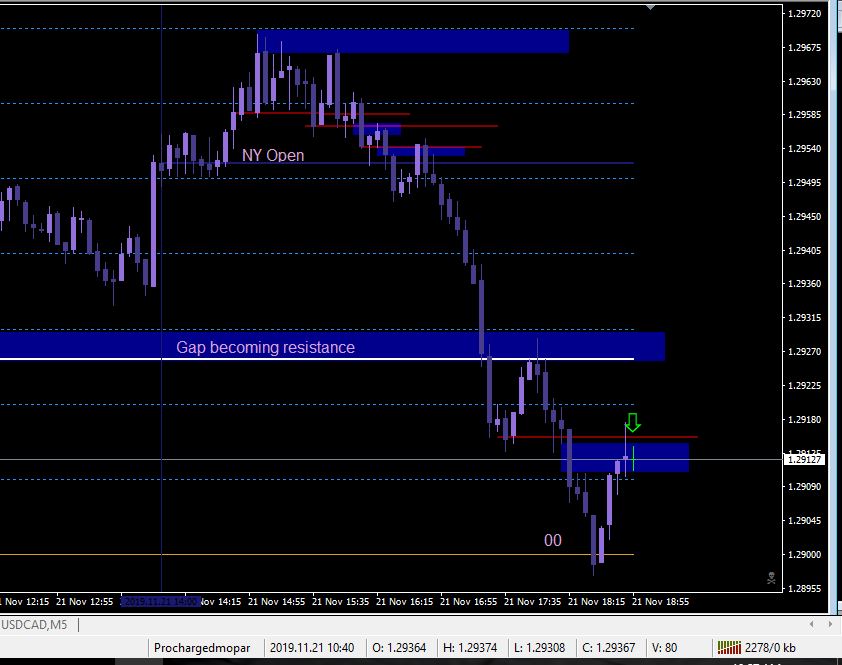Click the 1.29000 price axis label
The width and height of the screenshot is (842, 665).
click(804, 554)
